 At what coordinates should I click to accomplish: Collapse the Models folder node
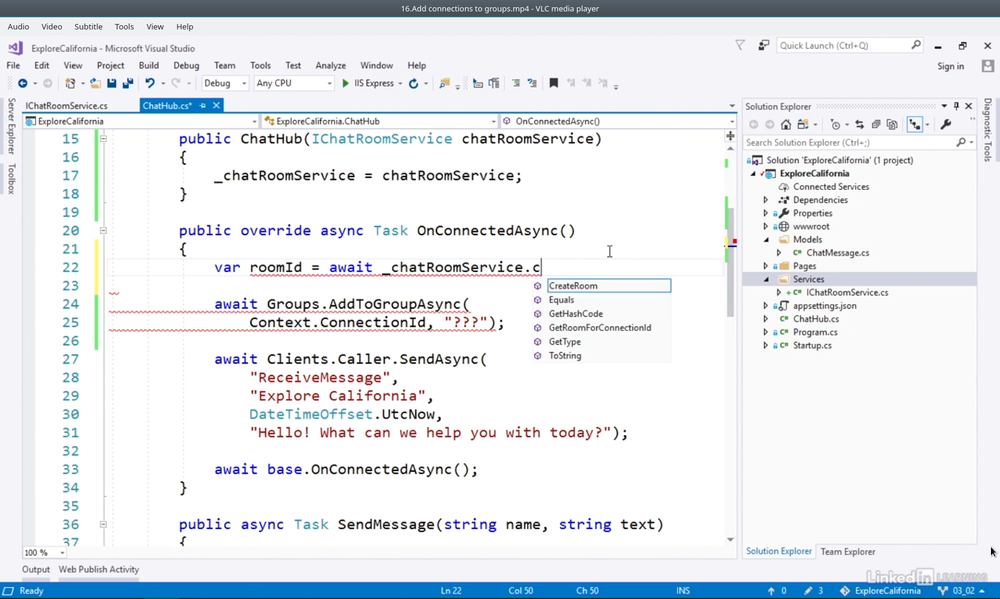[x=766, y=240]
